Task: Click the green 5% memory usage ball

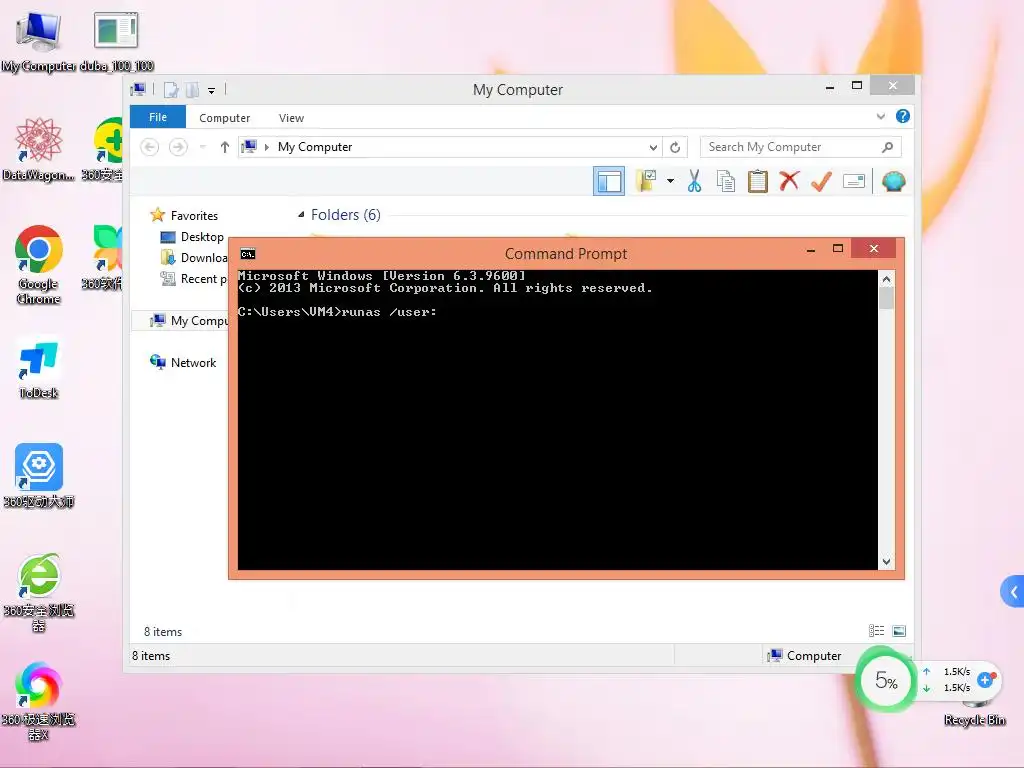Action: (x=886, y=680)
